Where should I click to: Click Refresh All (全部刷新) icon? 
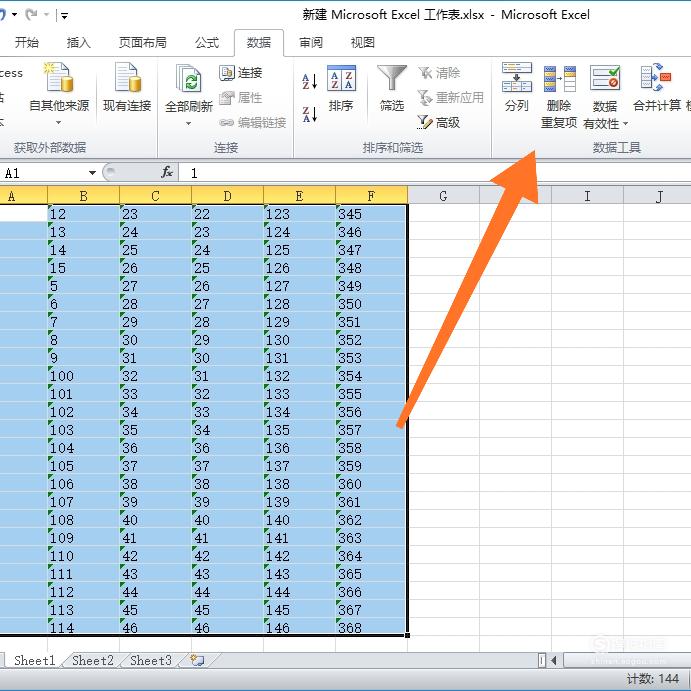pyautogui.click(x=189, y=78)
